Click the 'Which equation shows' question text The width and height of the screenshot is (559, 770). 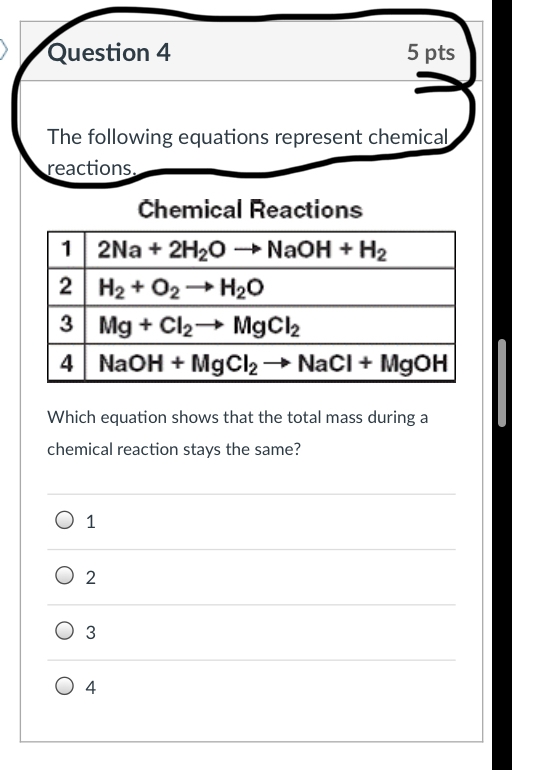pos(238,433)
